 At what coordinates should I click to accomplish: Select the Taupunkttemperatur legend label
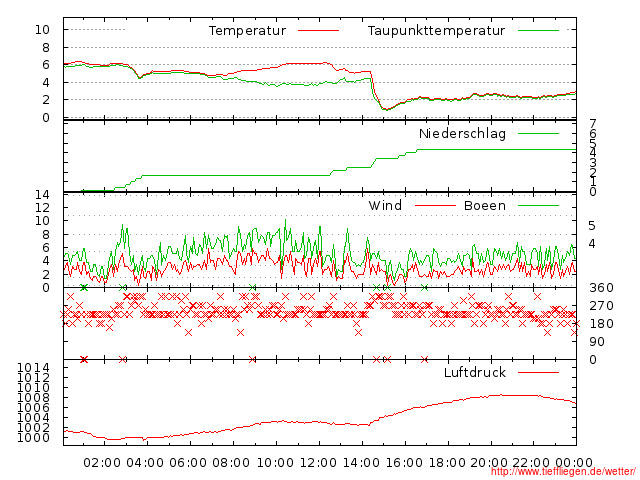point(436,31)
